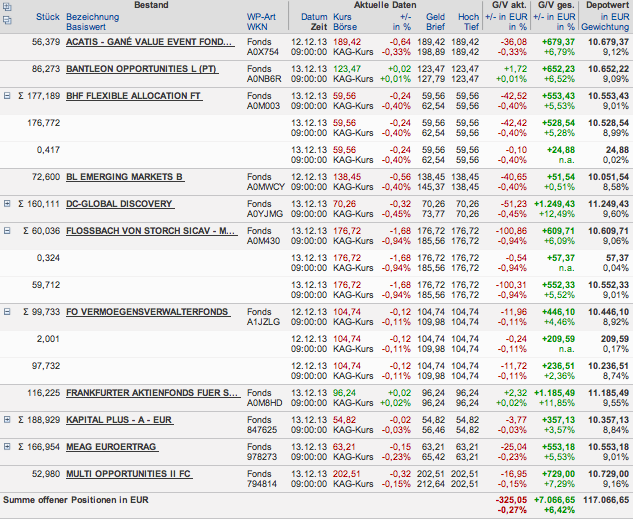This screenshot has width=633, height=519.
Task: Sort by the Datum column header
Action: click(314, 17)
